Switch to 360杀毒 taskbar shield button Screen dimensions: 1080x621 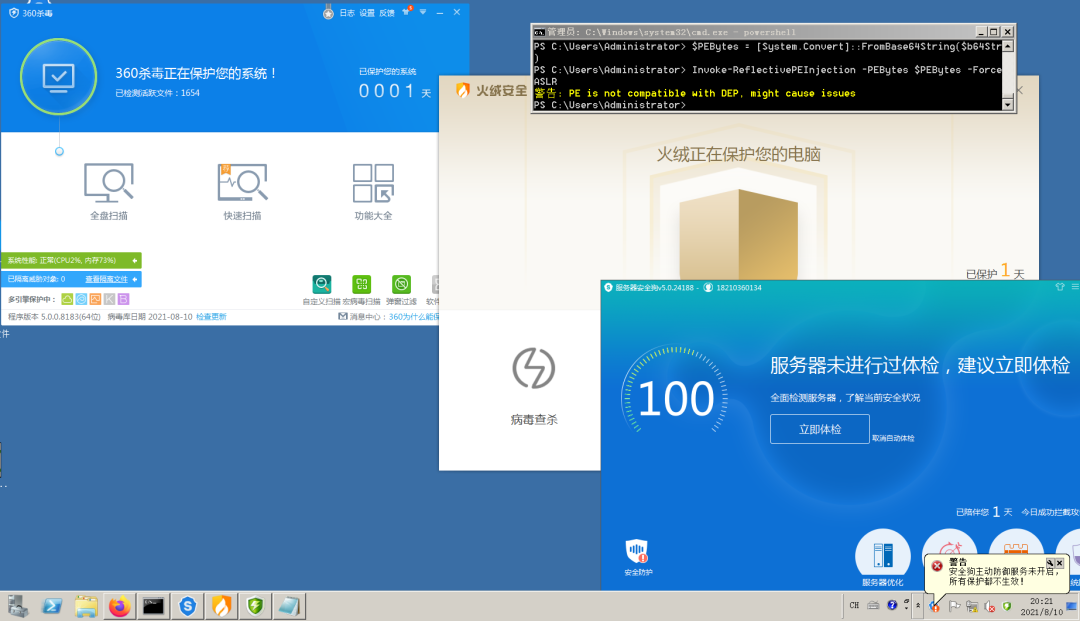(x=255, y=607)
